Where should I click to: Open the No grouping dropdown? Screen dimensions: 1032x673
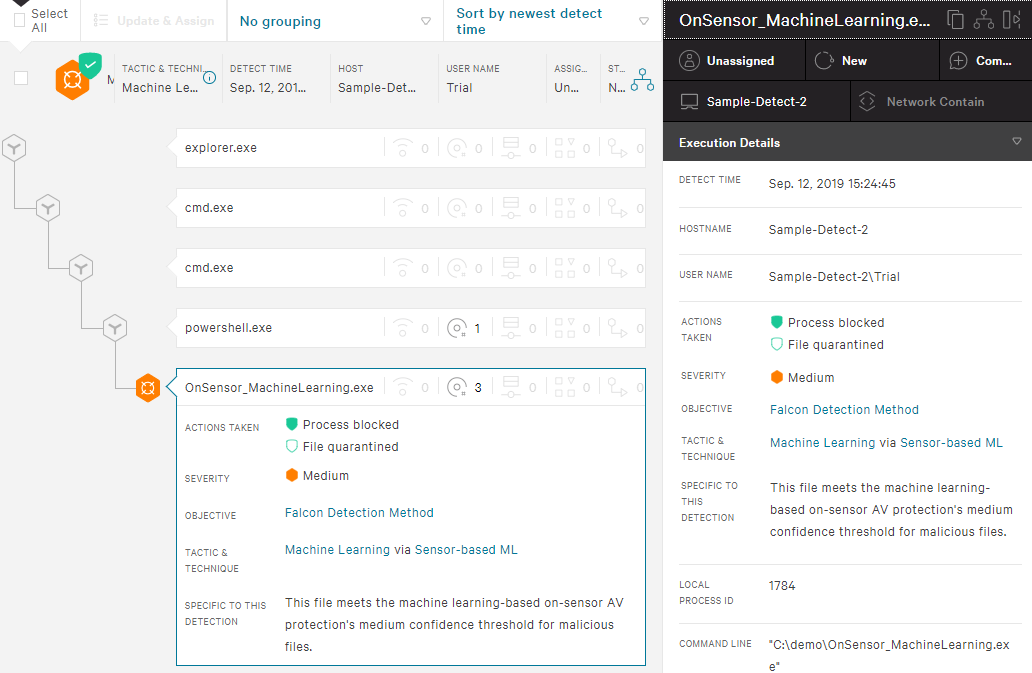[x=335, y=21]
